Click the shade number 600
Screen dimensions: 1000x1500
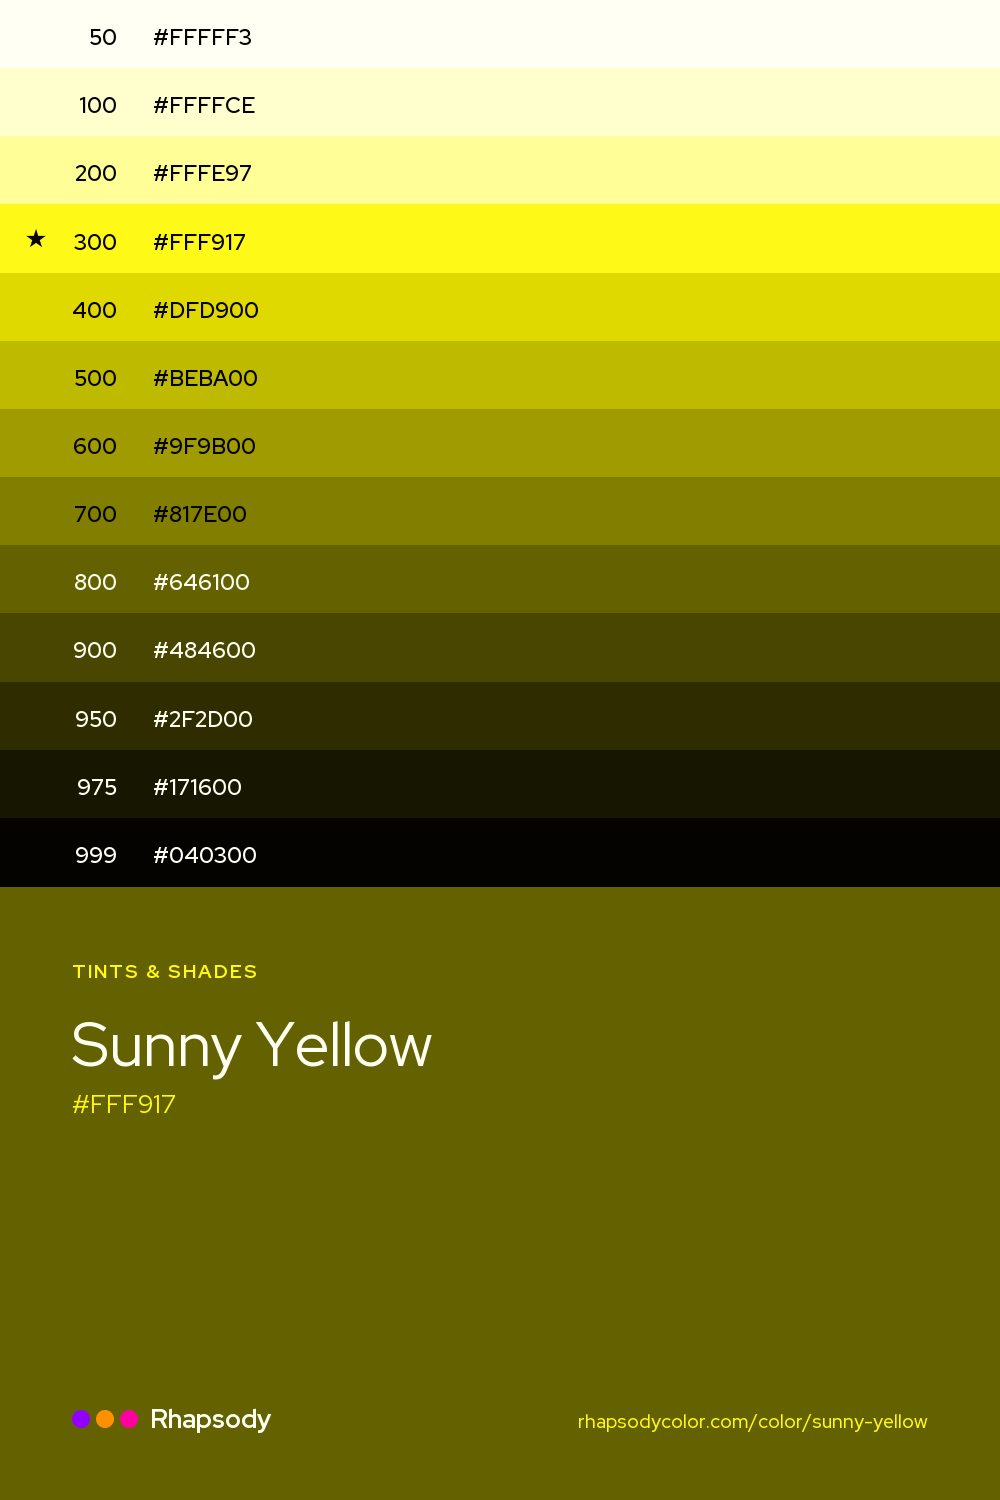click(95, 446)
